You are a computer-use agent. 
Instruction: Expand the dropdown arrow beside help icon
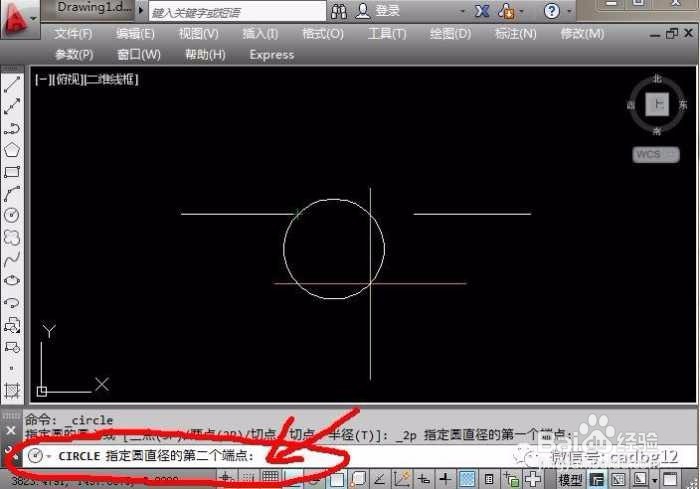569,11
